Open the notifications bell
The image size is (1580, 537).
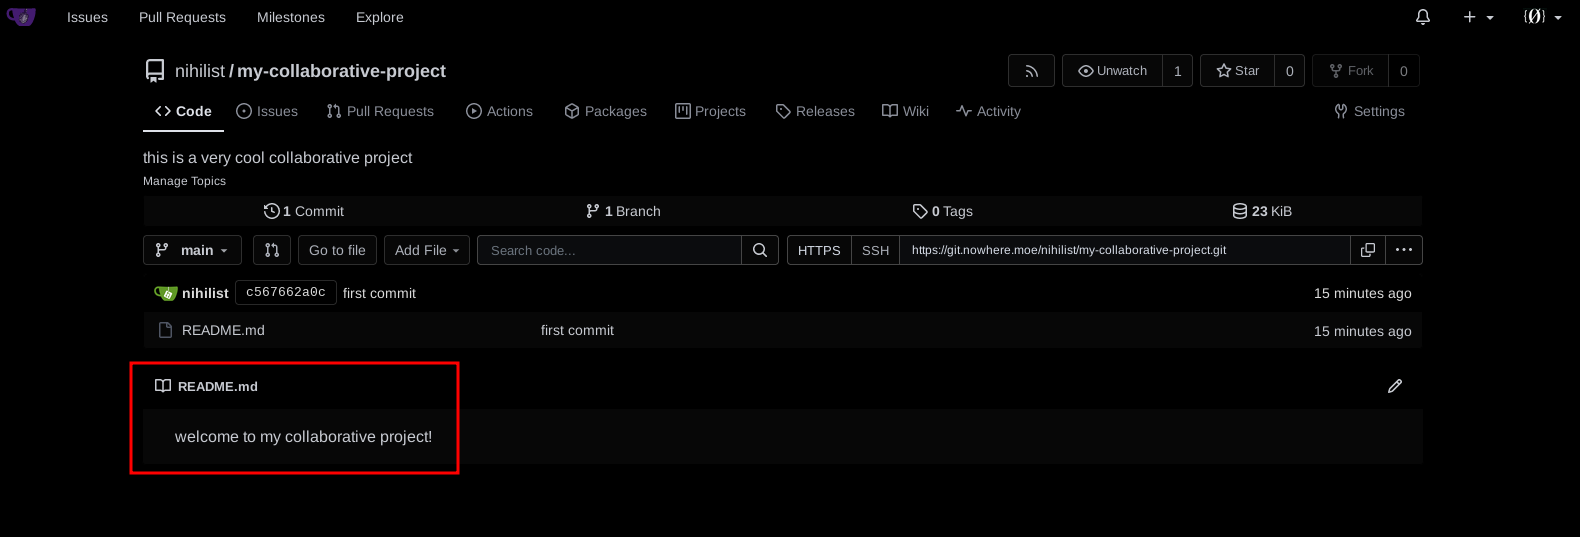[x=1422, y=17]
